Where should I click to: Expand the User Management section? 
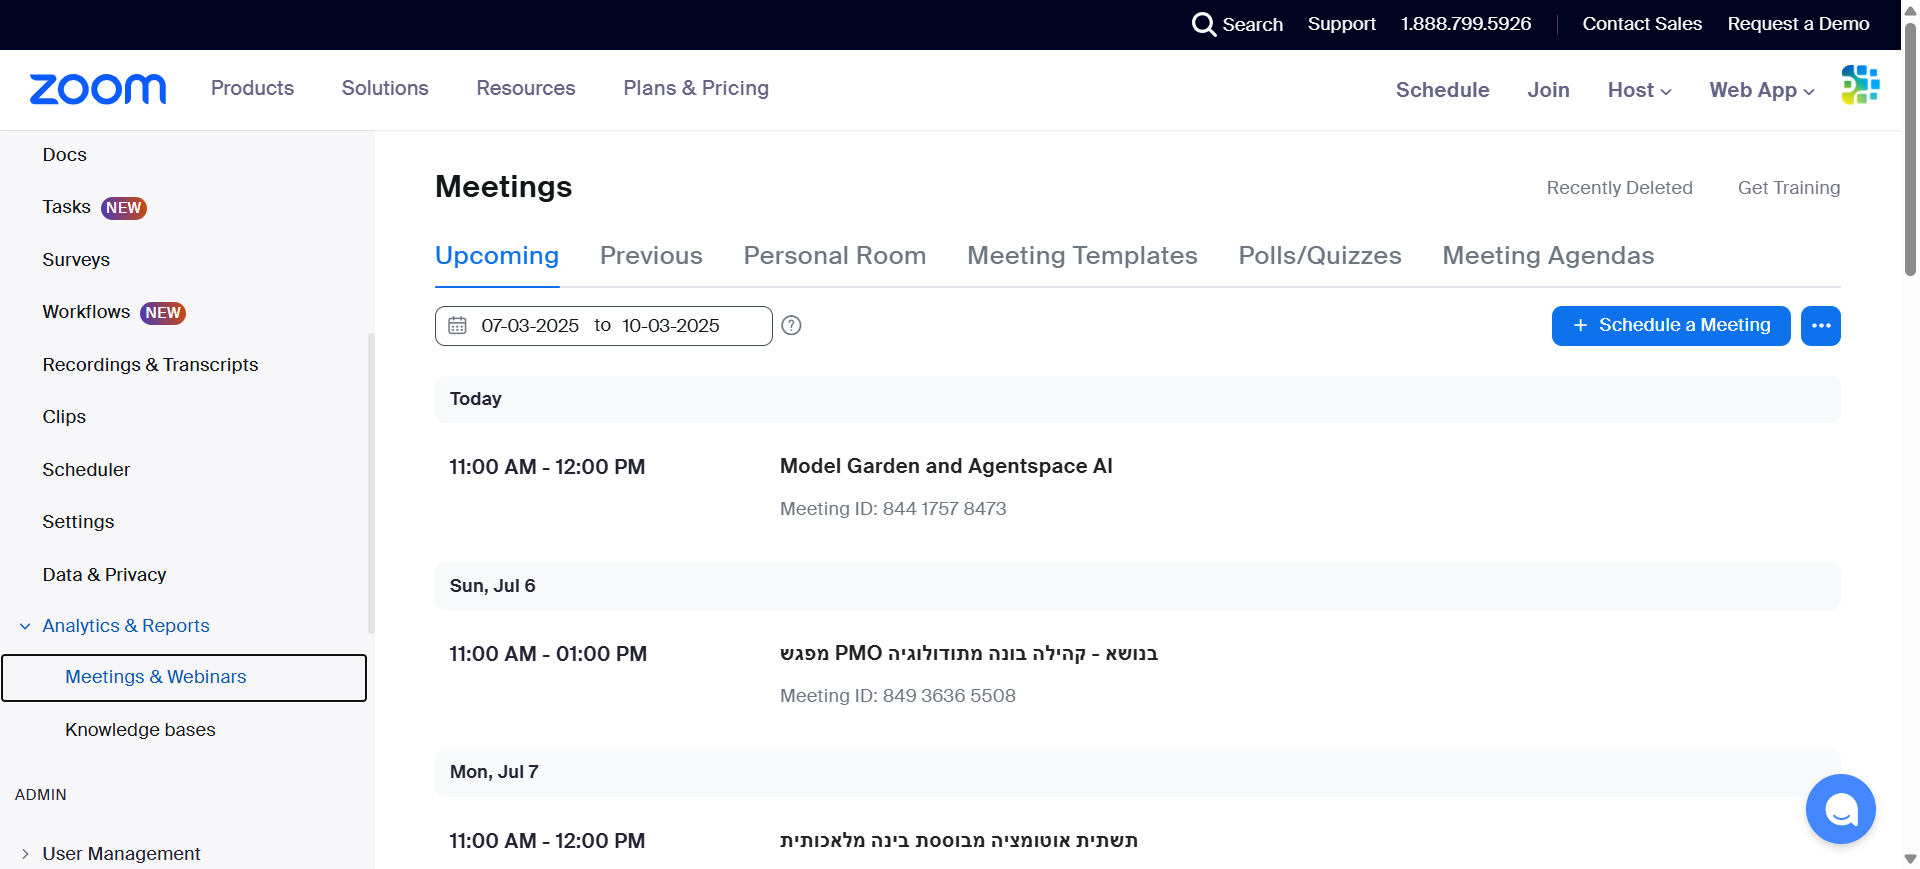[25, 854]
